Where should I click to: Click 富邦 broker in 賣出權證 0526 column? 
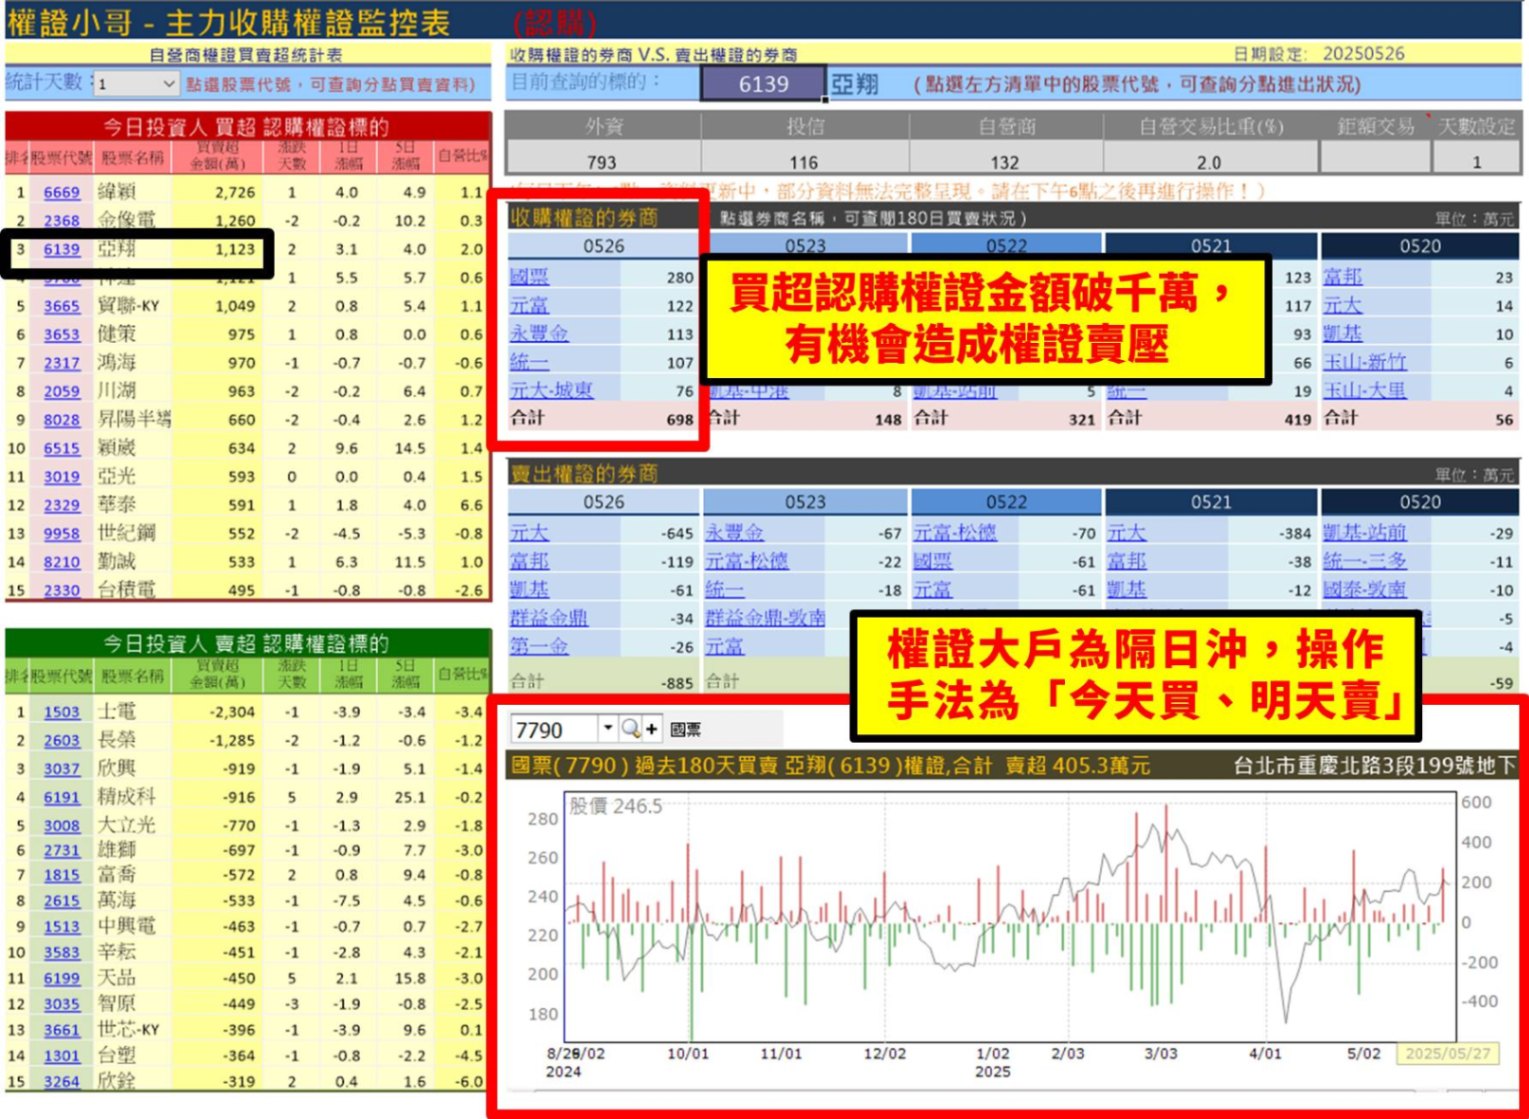pyautogui.click(x=529, y=561)
